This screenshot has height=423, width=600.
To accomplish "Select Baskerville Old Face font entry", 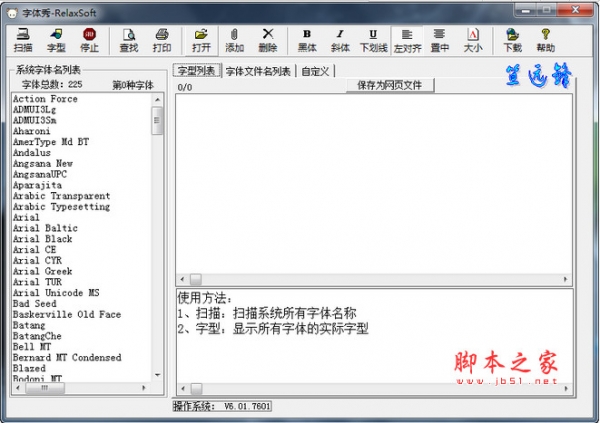I will (x=67, y=314).
